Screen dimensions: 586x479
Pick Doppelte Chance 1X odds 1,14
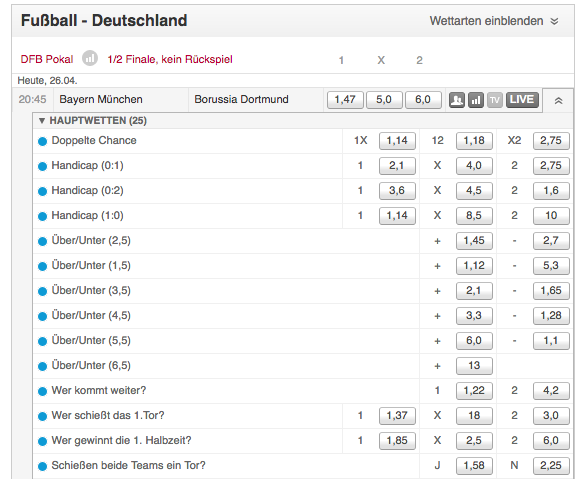tap(397, 141)
